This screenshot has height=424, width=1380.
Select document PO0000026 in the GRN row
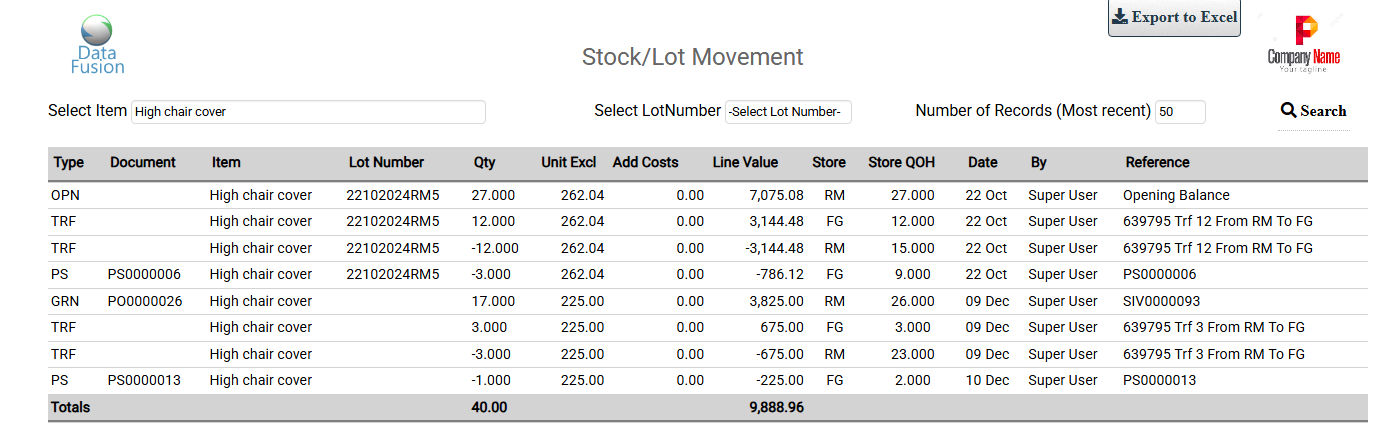tap(145, 301)
